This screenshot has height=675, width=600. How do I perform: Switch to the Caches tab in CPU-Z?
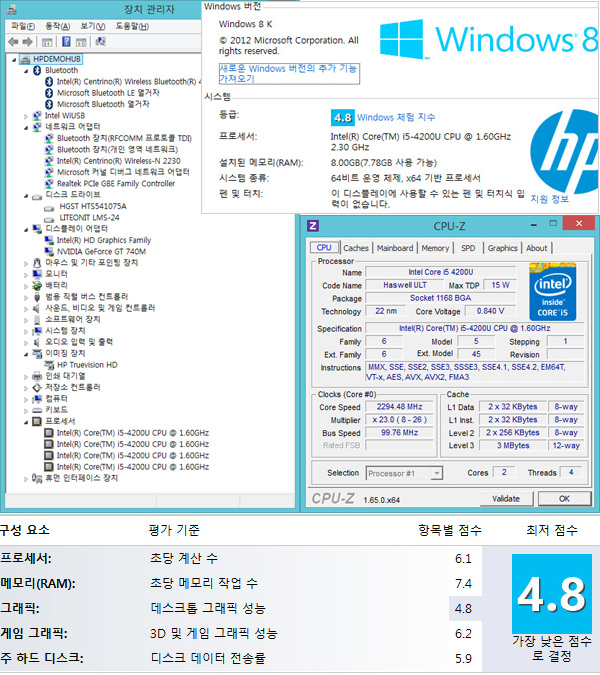tap(356, 248)
